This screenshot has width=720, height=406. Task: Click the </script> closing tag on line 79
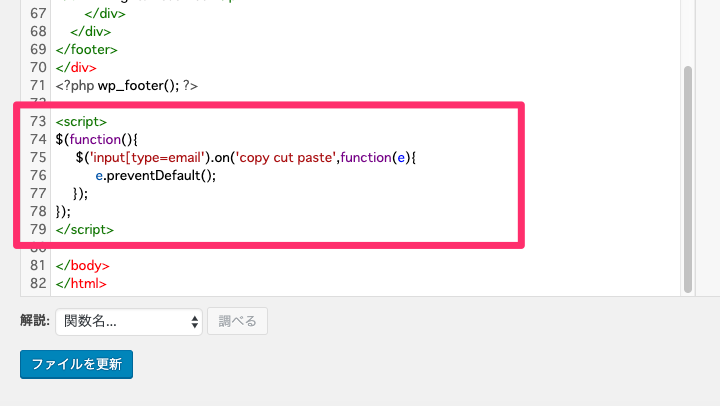coord(84,230)
